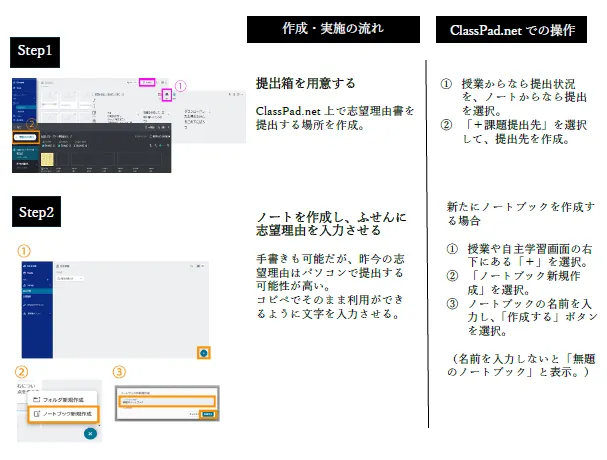
Task: Close the popup with the round X button
Action: (91, 433)
